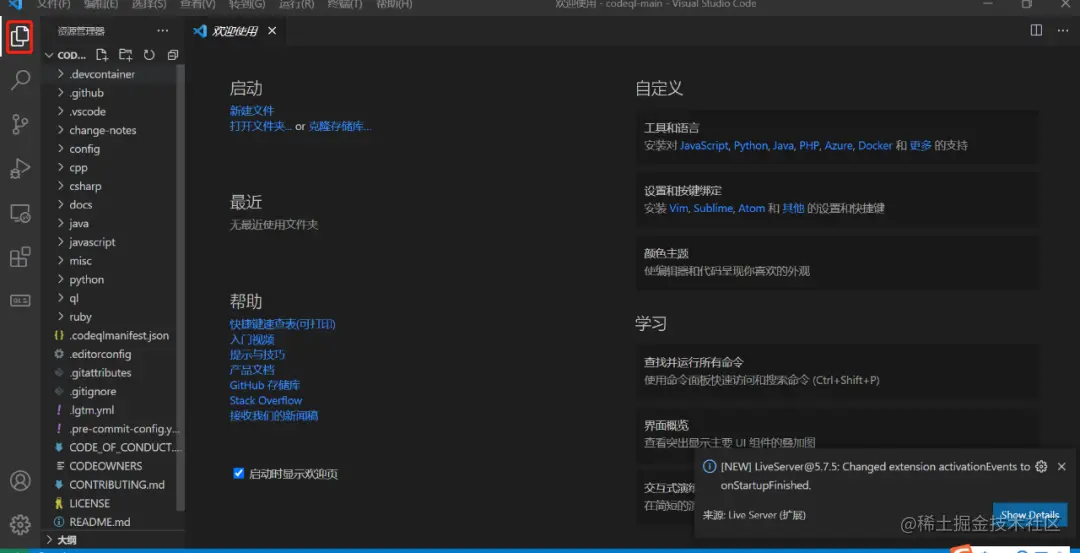
Task: Click the Vim keybindings link
Action: [678, 208]
